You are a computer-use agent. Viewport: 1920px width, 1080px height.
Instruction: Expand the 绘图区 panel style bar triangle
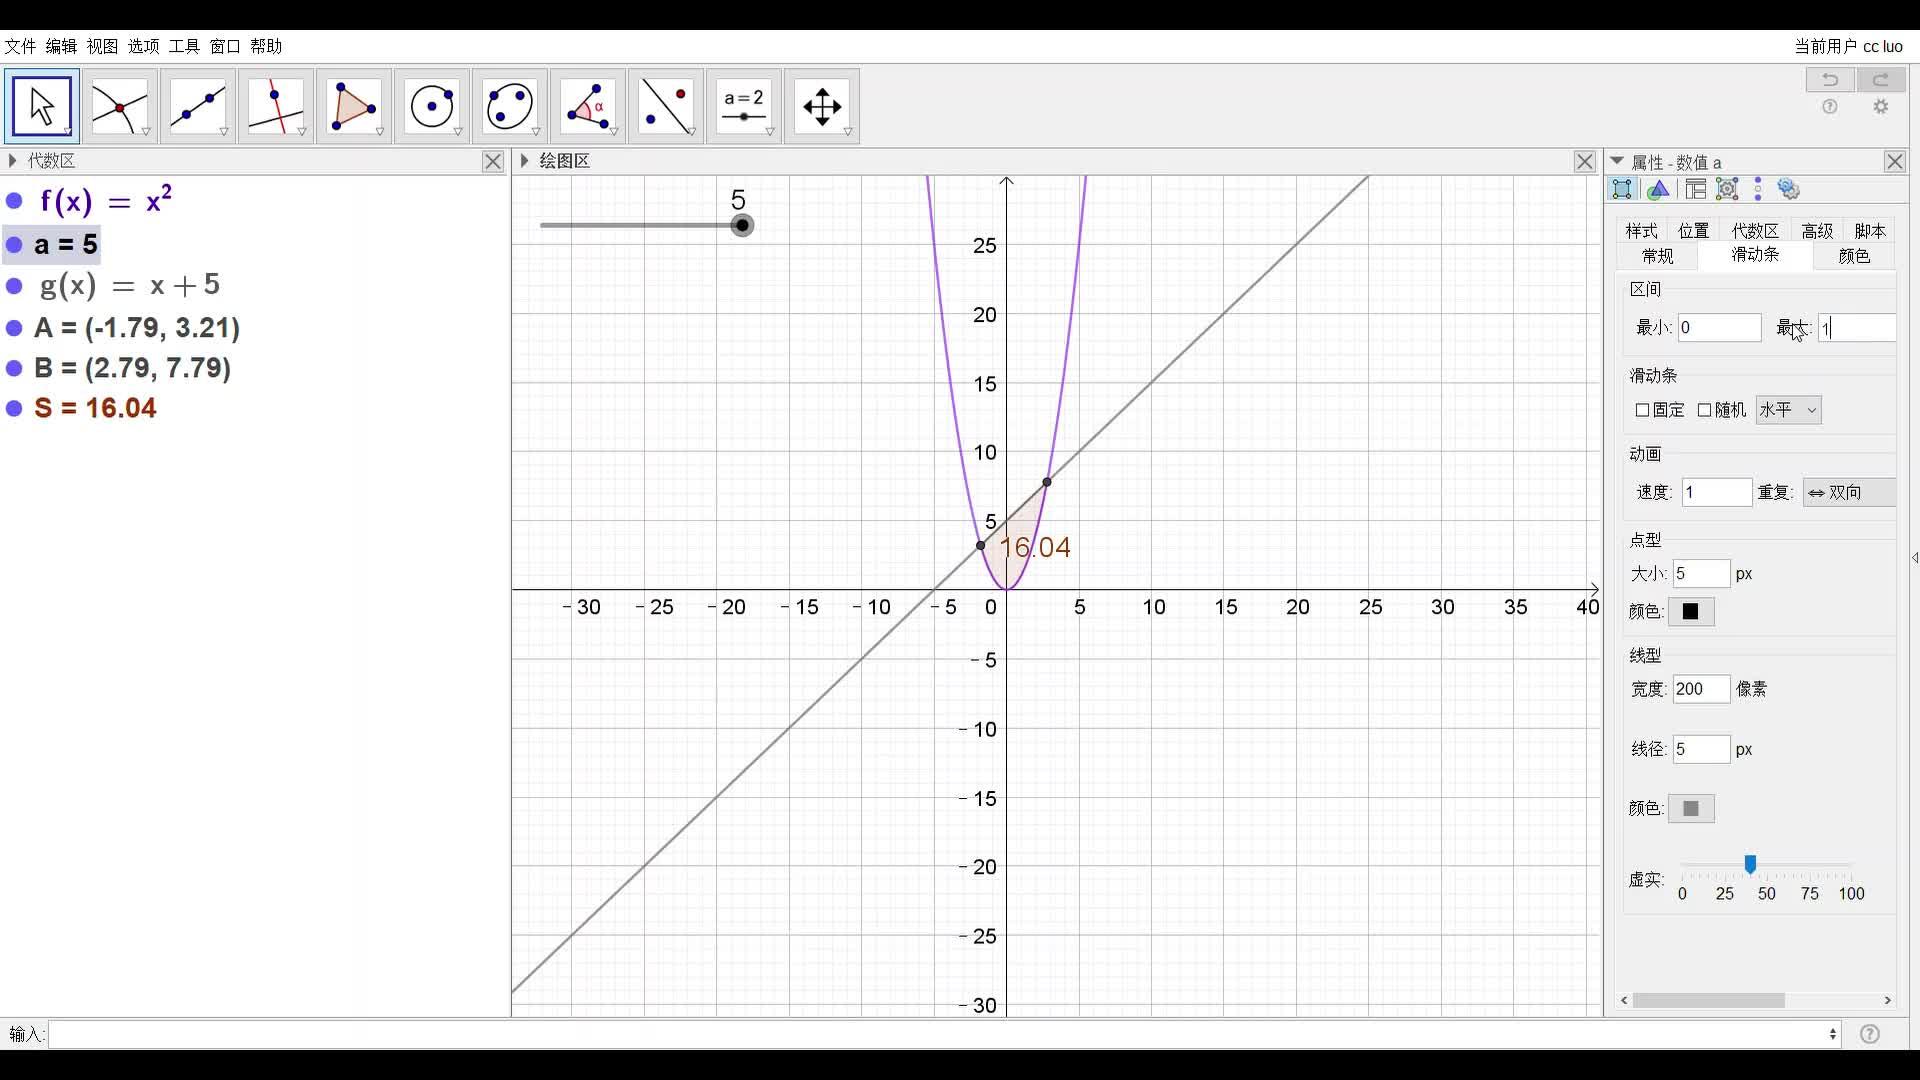[x=524, y=161]
